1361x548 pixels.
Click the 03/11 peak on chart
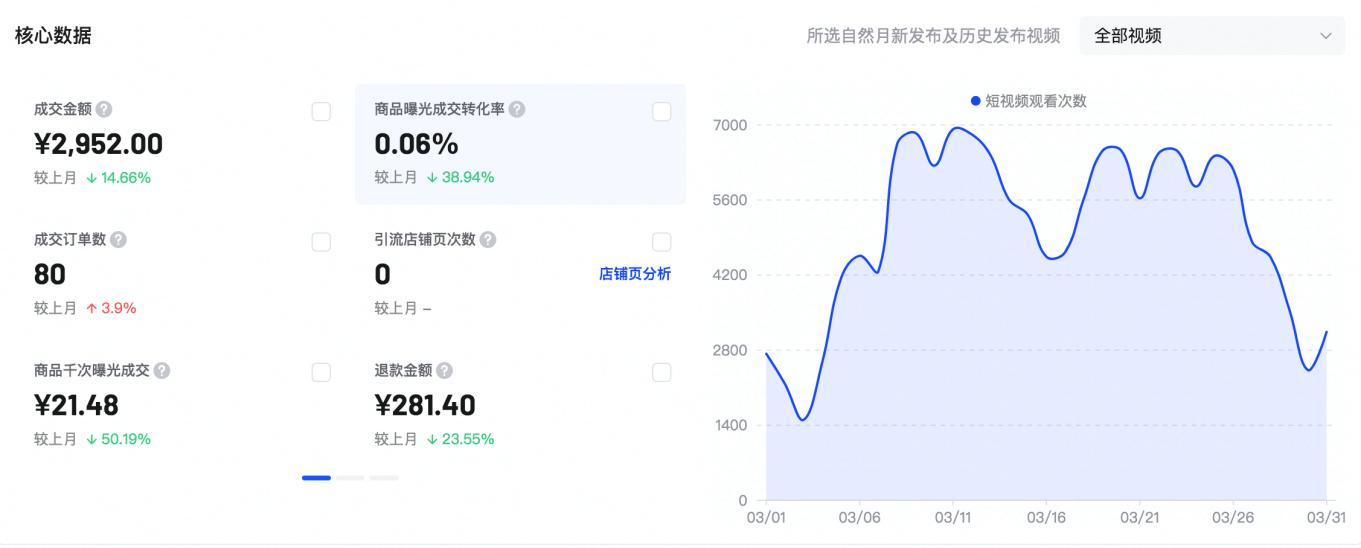pyautogui.click(x=955, y=128)
